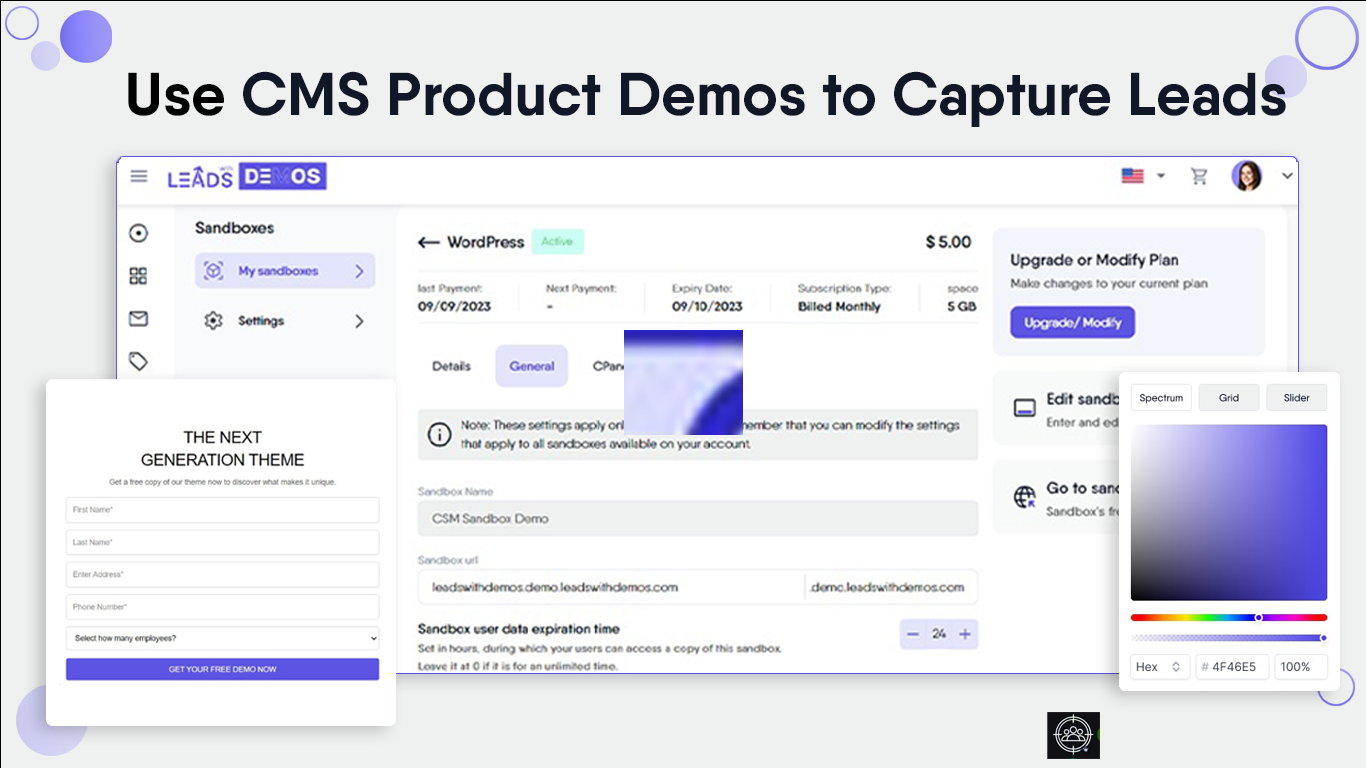
Task: Click Get Your Free Demo Now button
Action: click(222, 669)
